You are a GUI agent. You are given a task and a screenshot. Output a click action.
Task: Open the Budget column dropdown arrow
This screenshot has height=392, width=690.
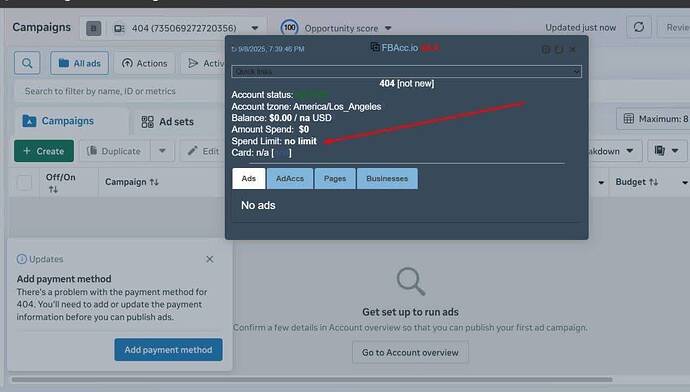685,182
